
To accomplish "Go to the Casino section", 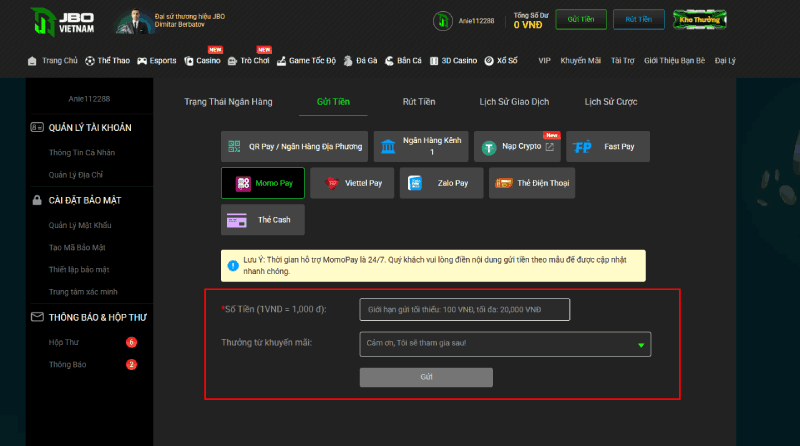I will tap(203, 61).
